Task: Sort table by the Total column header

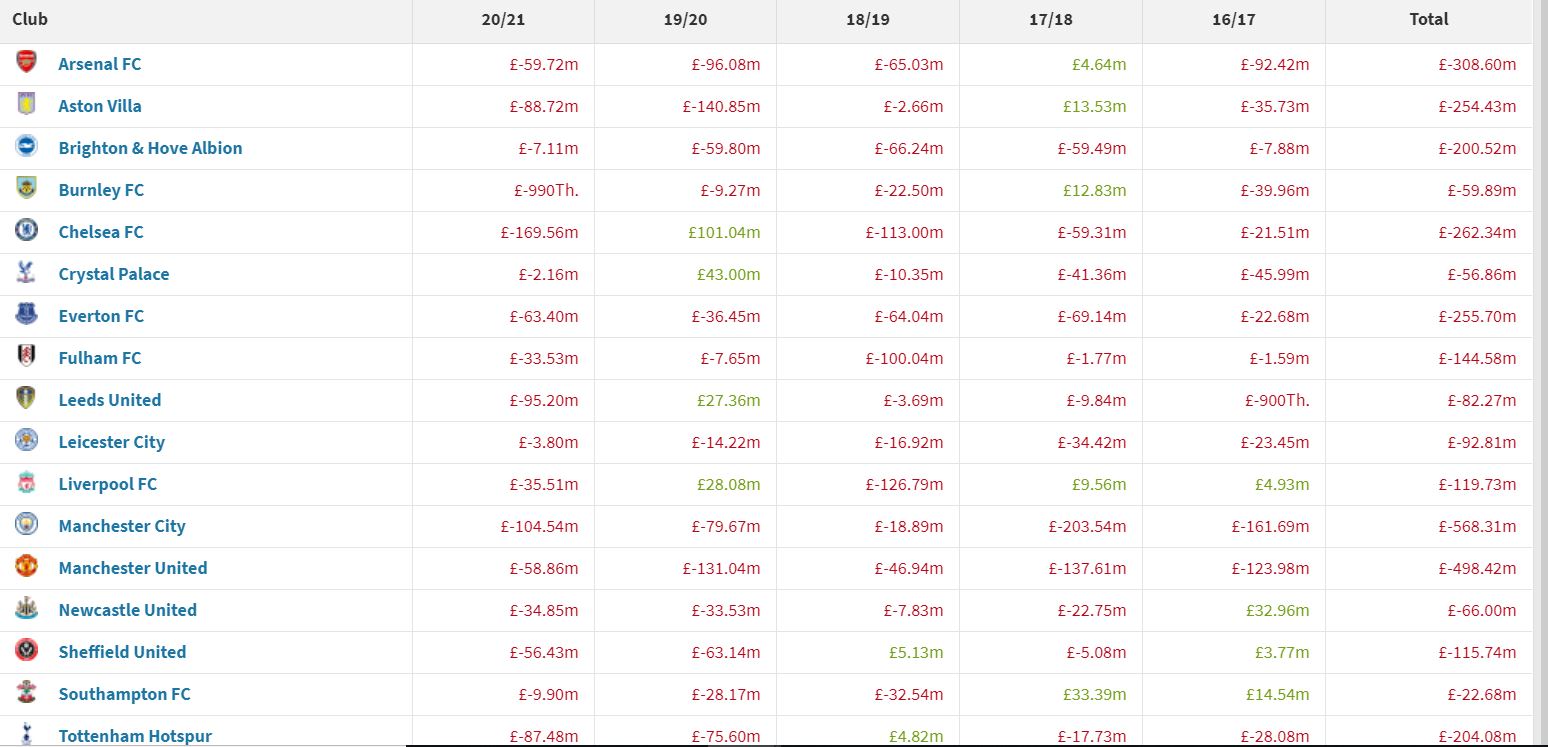Action: click(1428, 19)
